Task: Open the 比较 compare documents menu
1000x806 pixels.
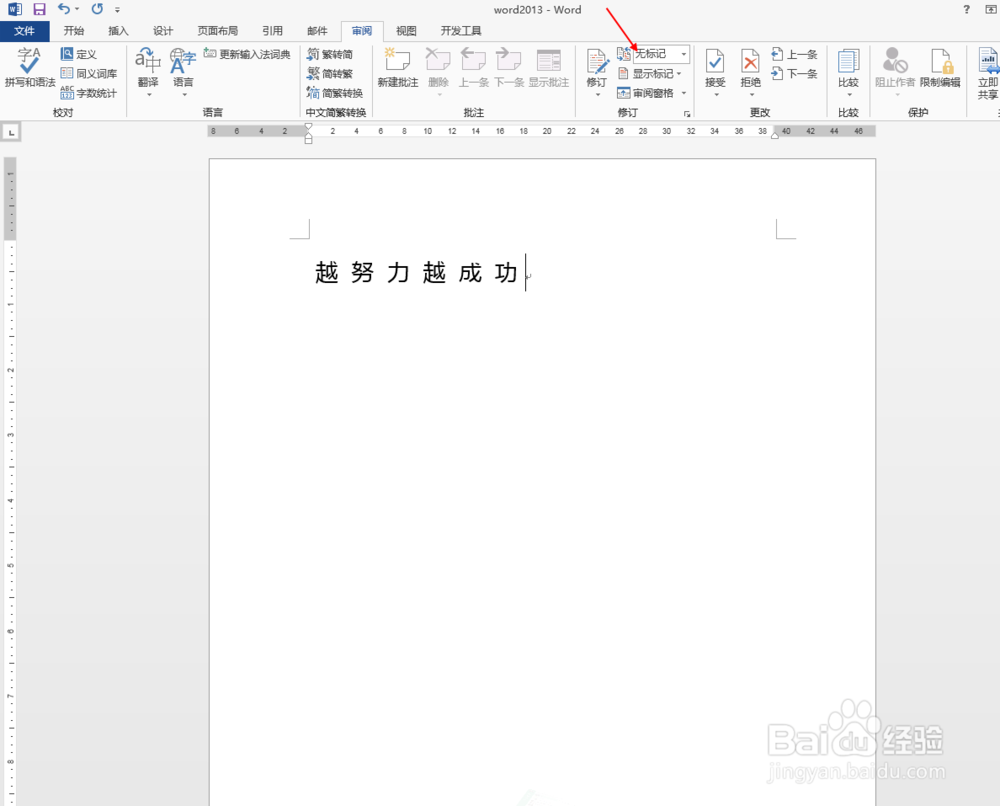Action: click(x=848, y=71)
